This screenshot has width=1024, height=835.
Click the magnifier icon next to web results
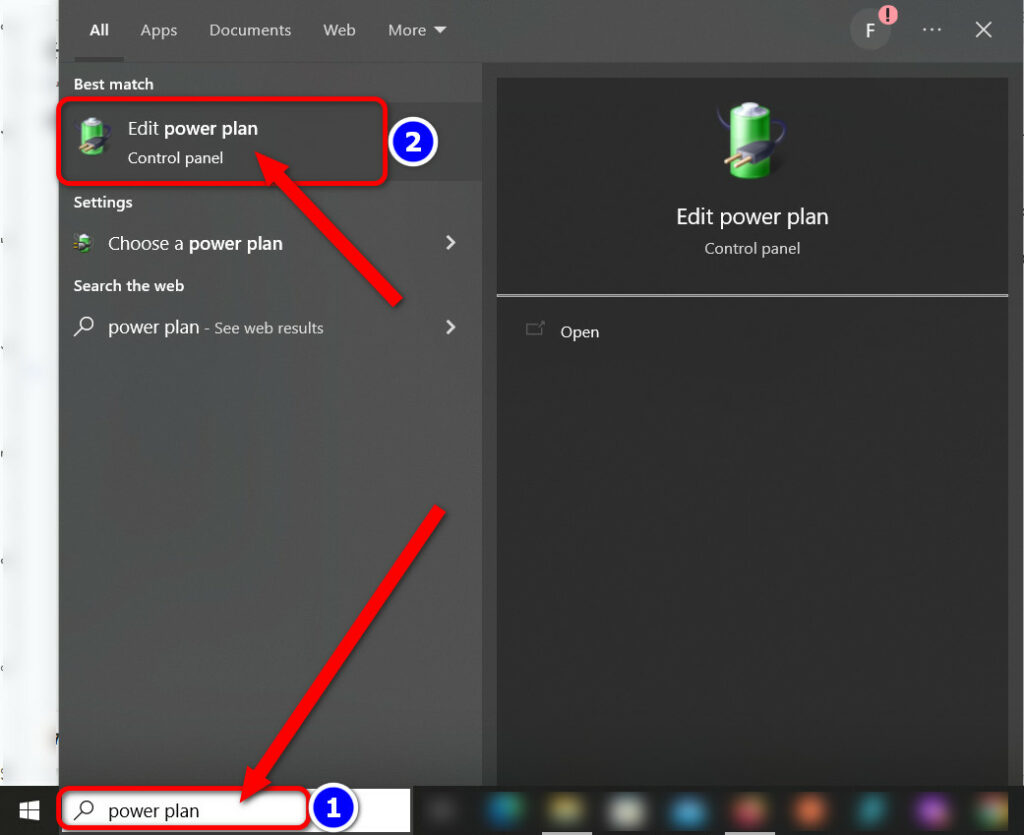tap(82, 327)
